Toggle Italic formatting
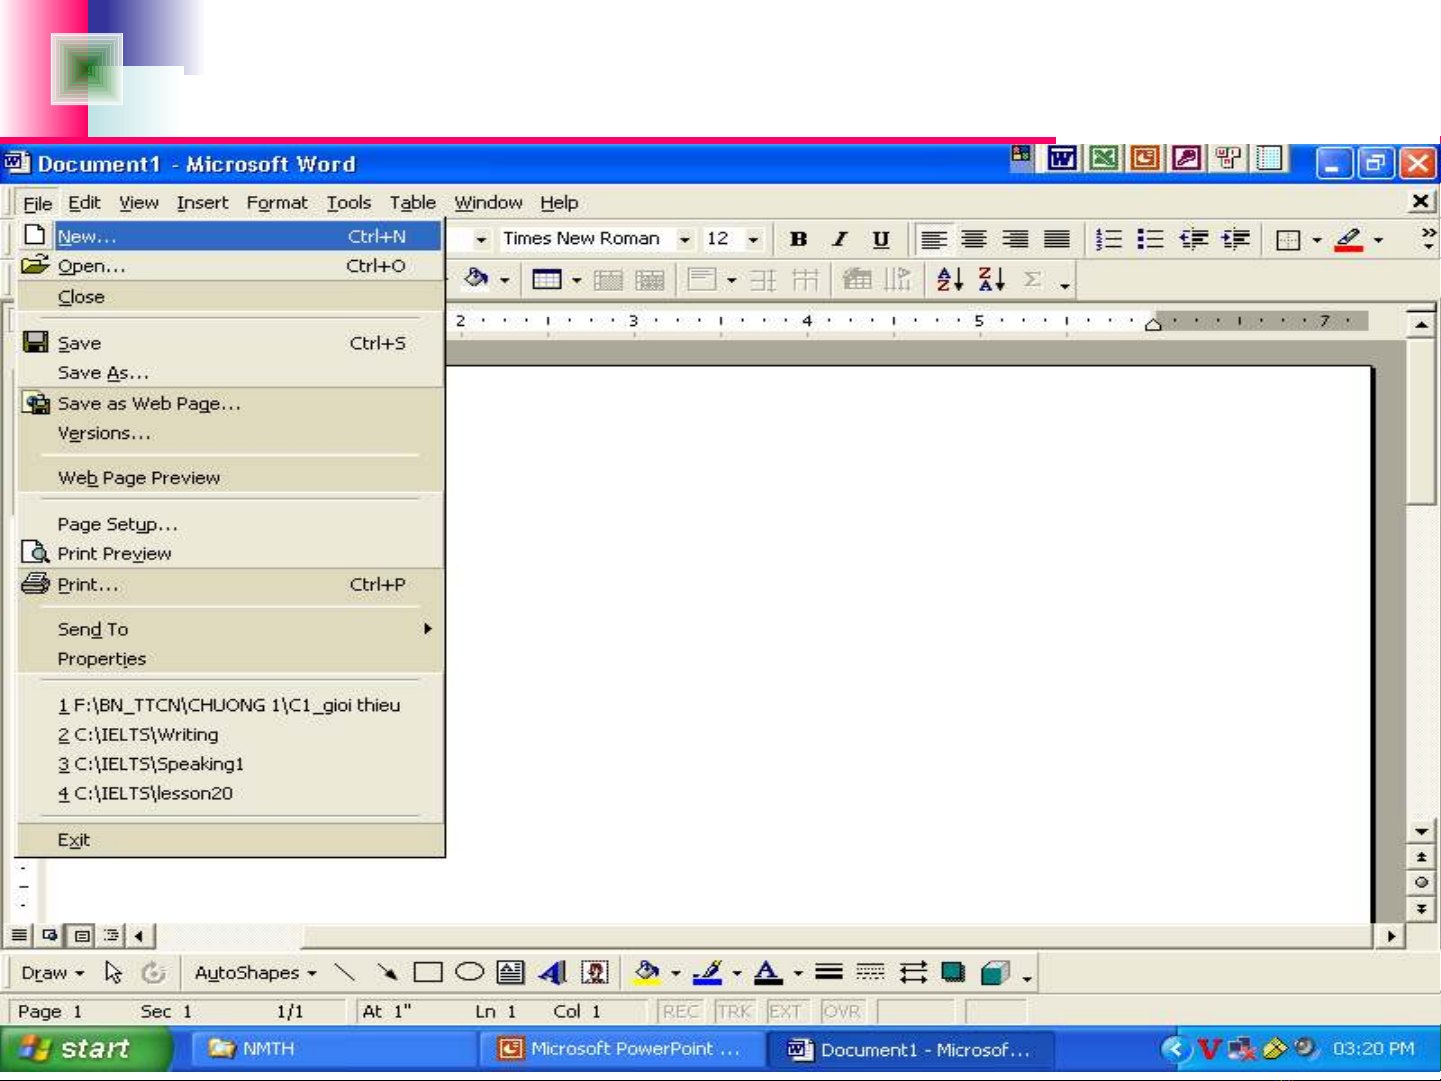The width and height of the screenshot is (1441, 1081). pyautogui.click(x=840, y=239)
